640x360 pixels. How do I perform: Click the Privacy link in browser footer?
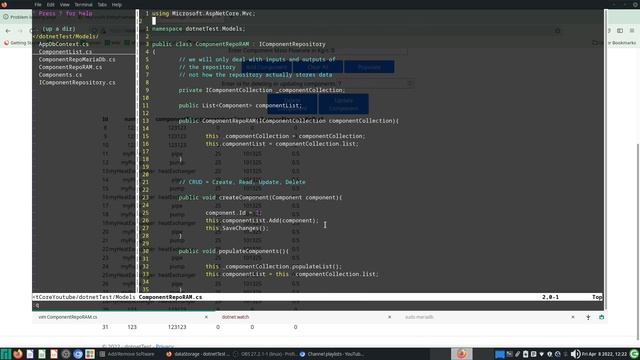point(164,346)
